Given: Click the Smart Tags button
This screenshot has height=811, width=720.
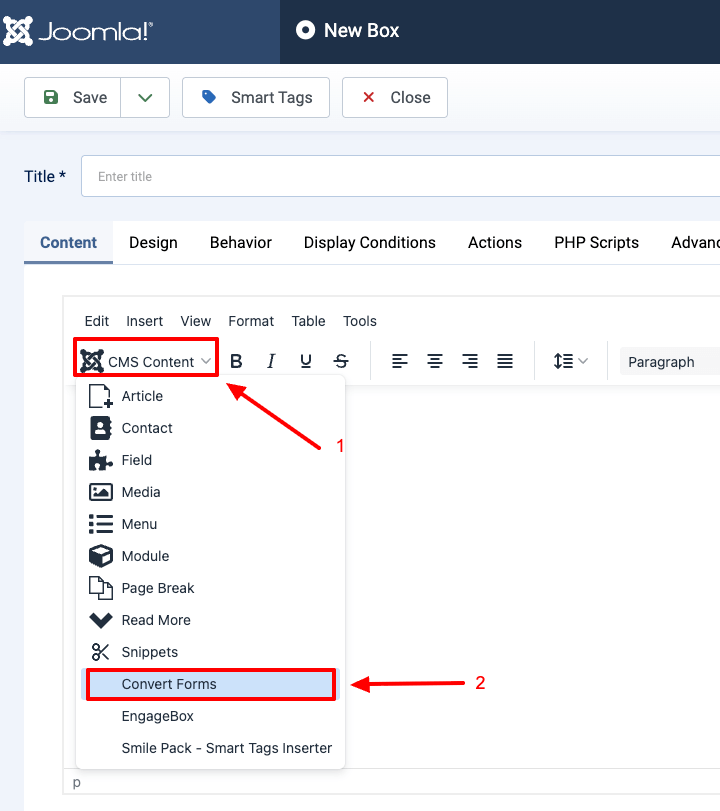Looking at the screenshot, I should (x=256, y=97).
